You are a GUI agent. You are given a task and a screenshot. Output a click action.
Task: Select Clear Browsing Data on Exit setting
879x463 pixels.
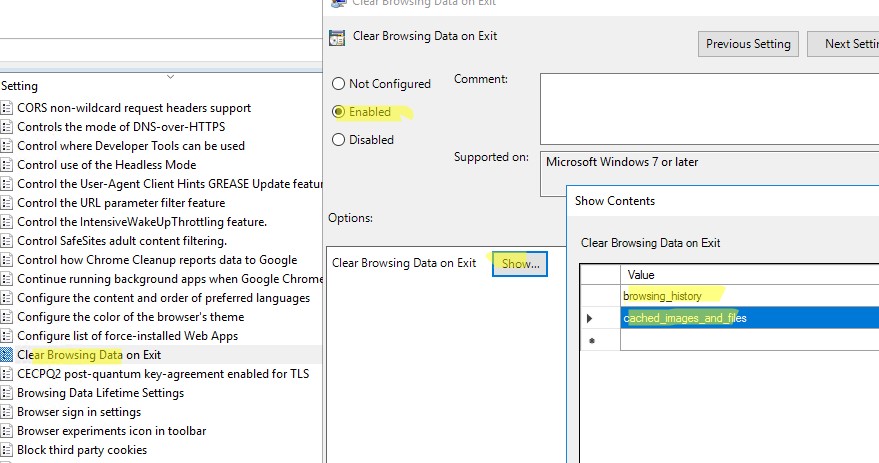[89, 355]
